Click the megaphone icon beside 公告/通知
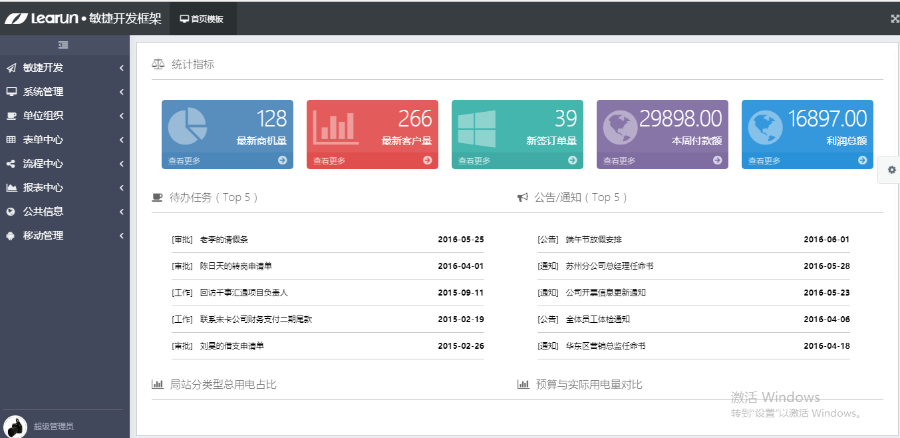Image resolution: width=900 pixels, height=438 pixels. [522, 197]
